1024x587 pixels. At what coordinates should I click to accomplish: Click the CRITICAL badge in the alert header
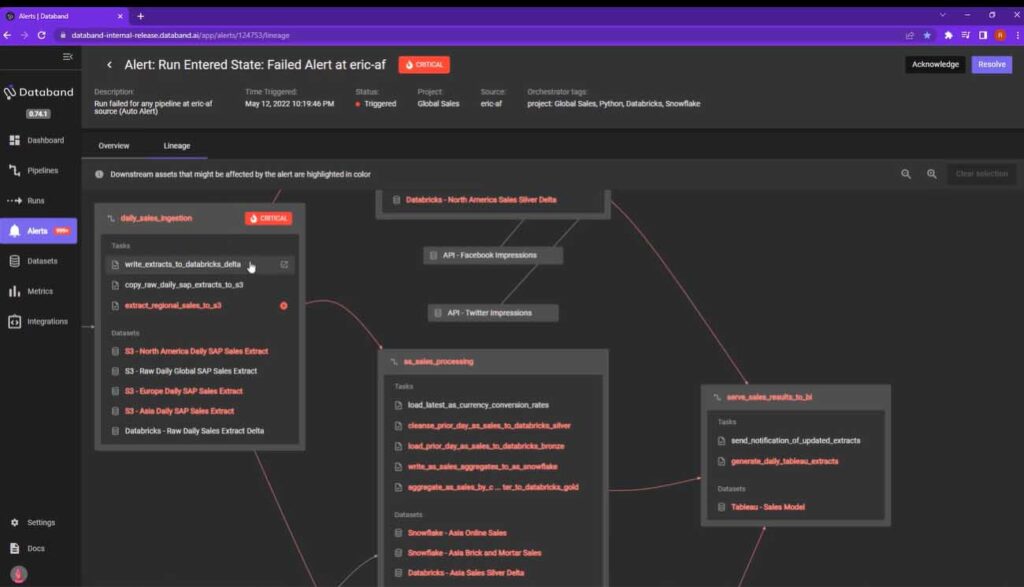click(424, 65)
